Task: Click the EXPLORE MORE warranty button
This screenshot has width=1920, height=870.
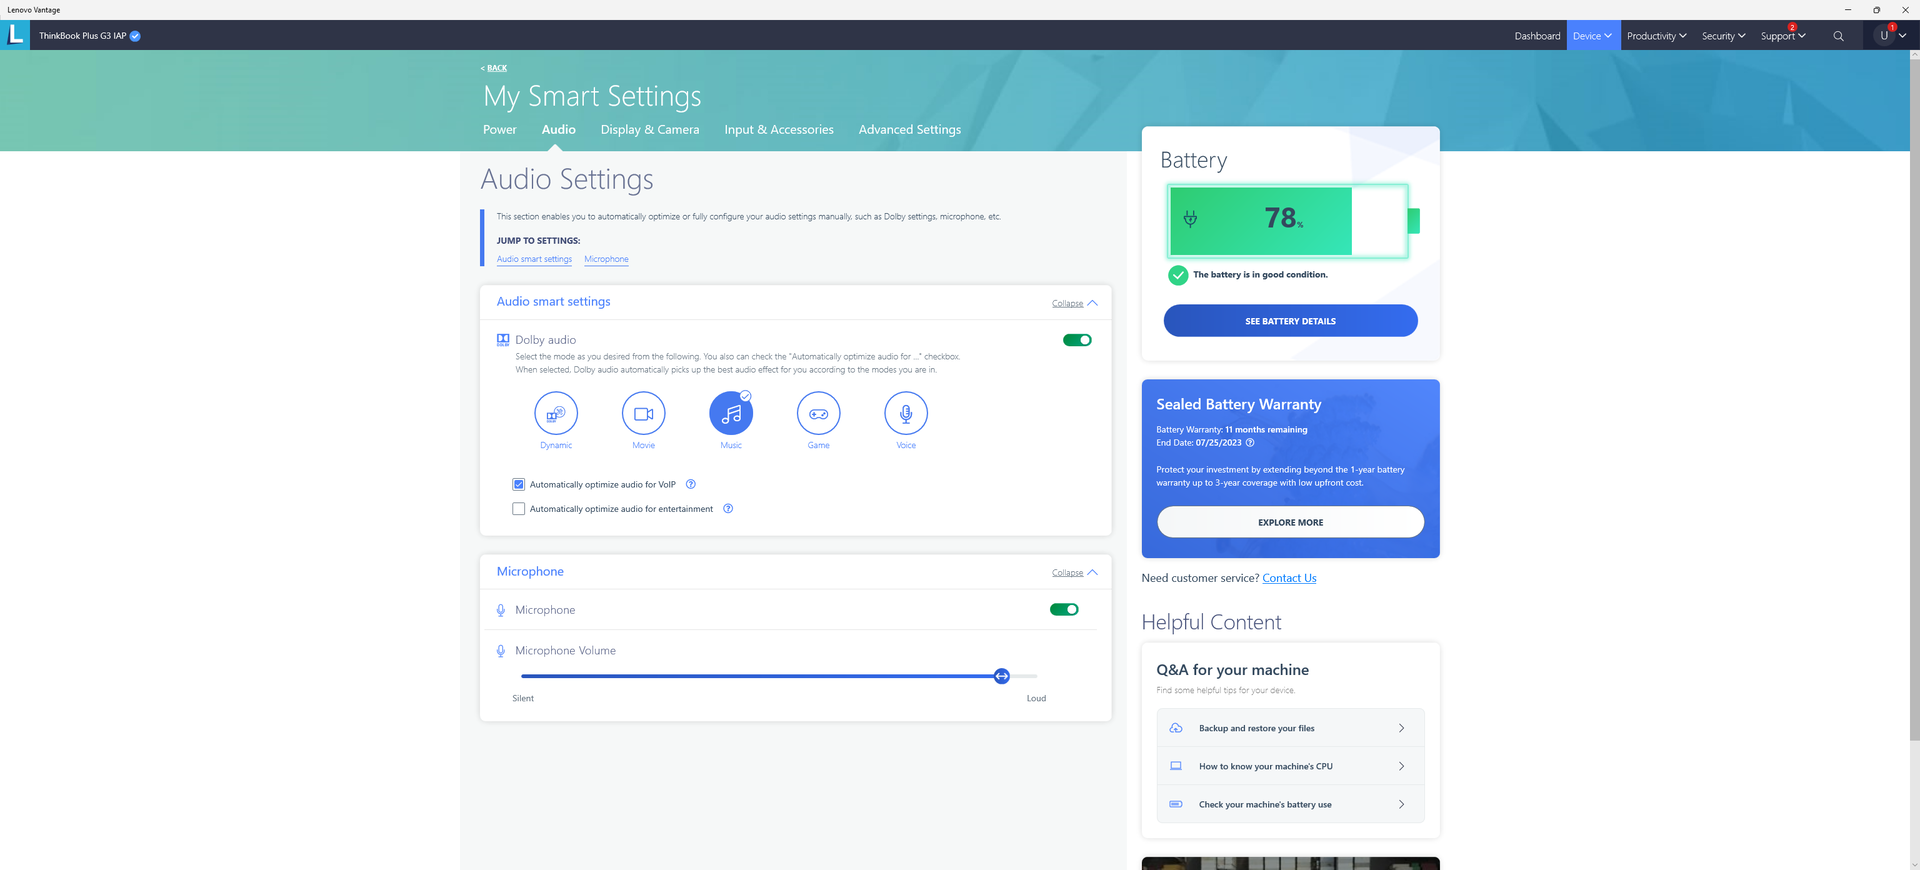Action: 1290,522
